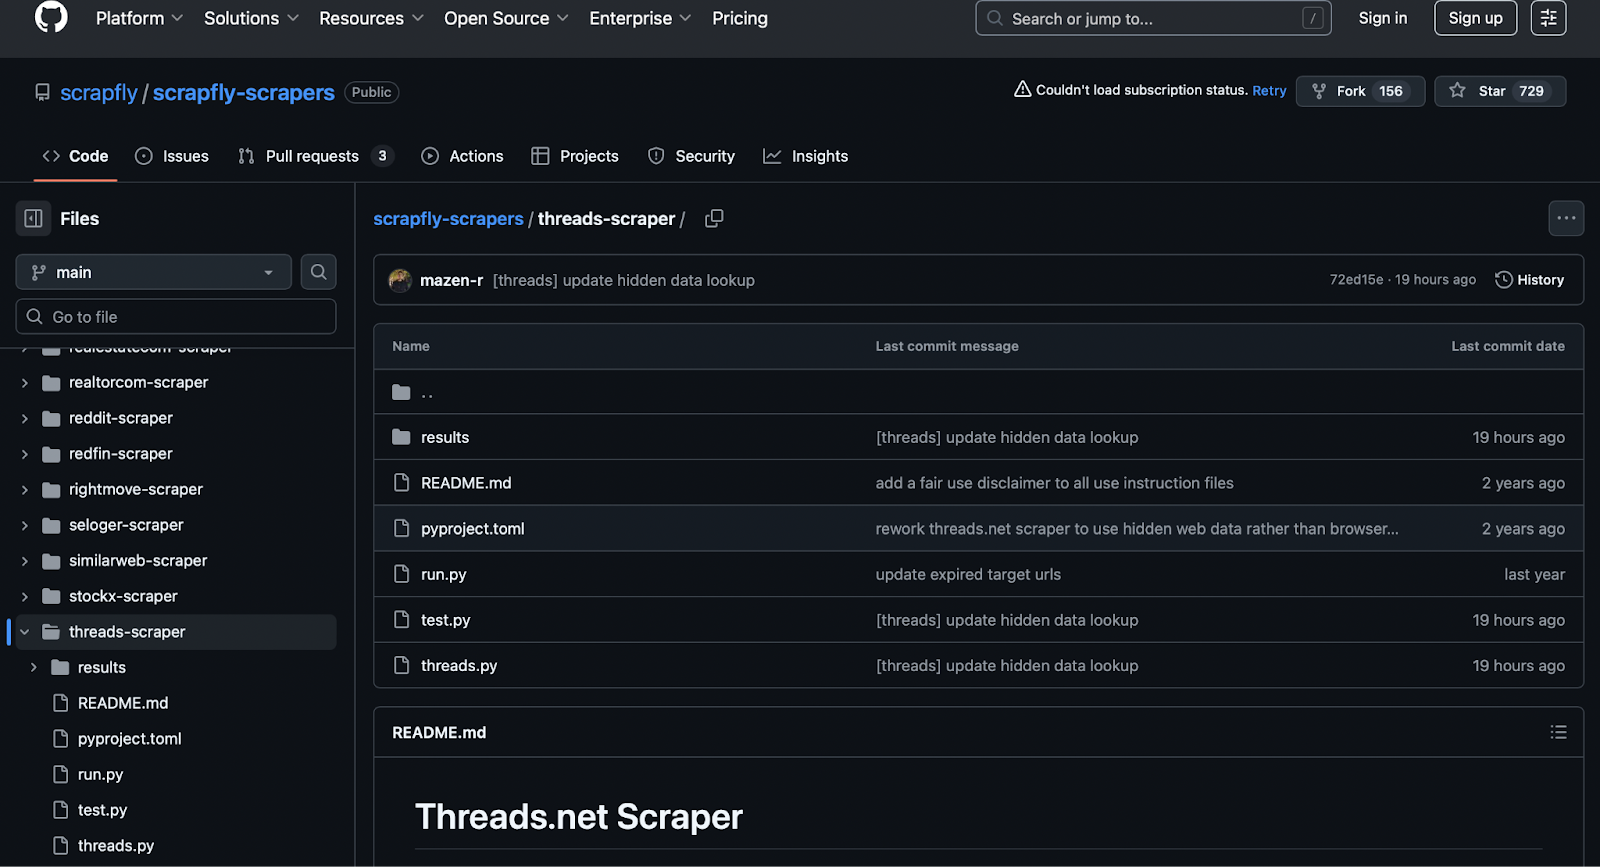Select test.py in the sidebar tree
Image resolution: width=1600 pixels, height=867 pixels.
click(x=102, y=810)
